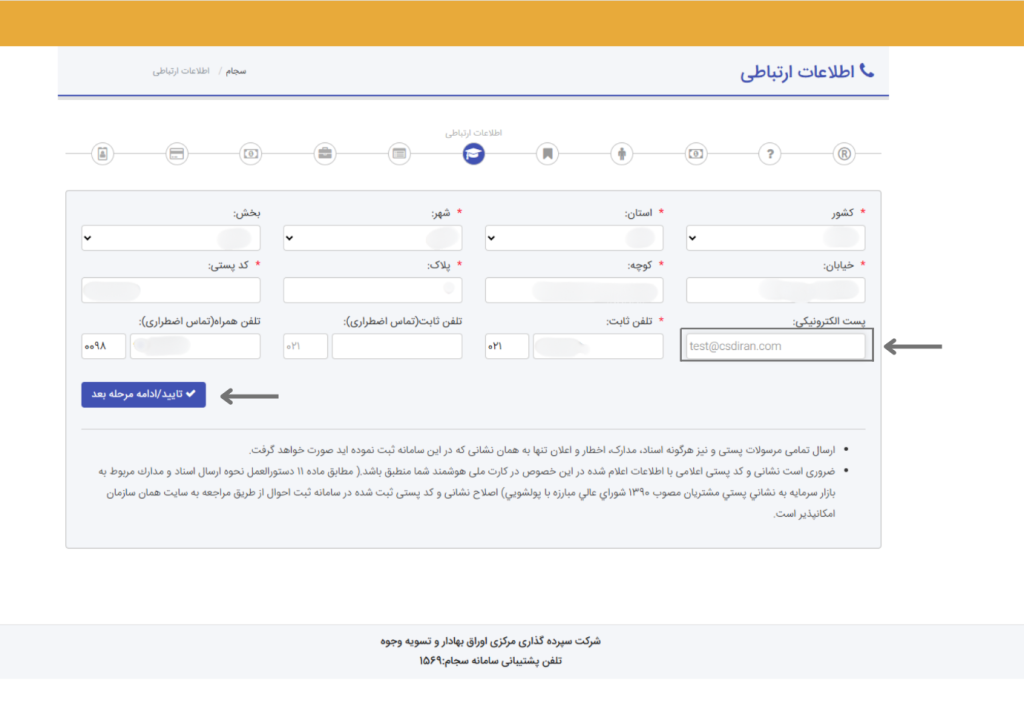Focus the کد پستی postal code field
The height and width of the screenshot is (723, 1024).
pos(171,290)
